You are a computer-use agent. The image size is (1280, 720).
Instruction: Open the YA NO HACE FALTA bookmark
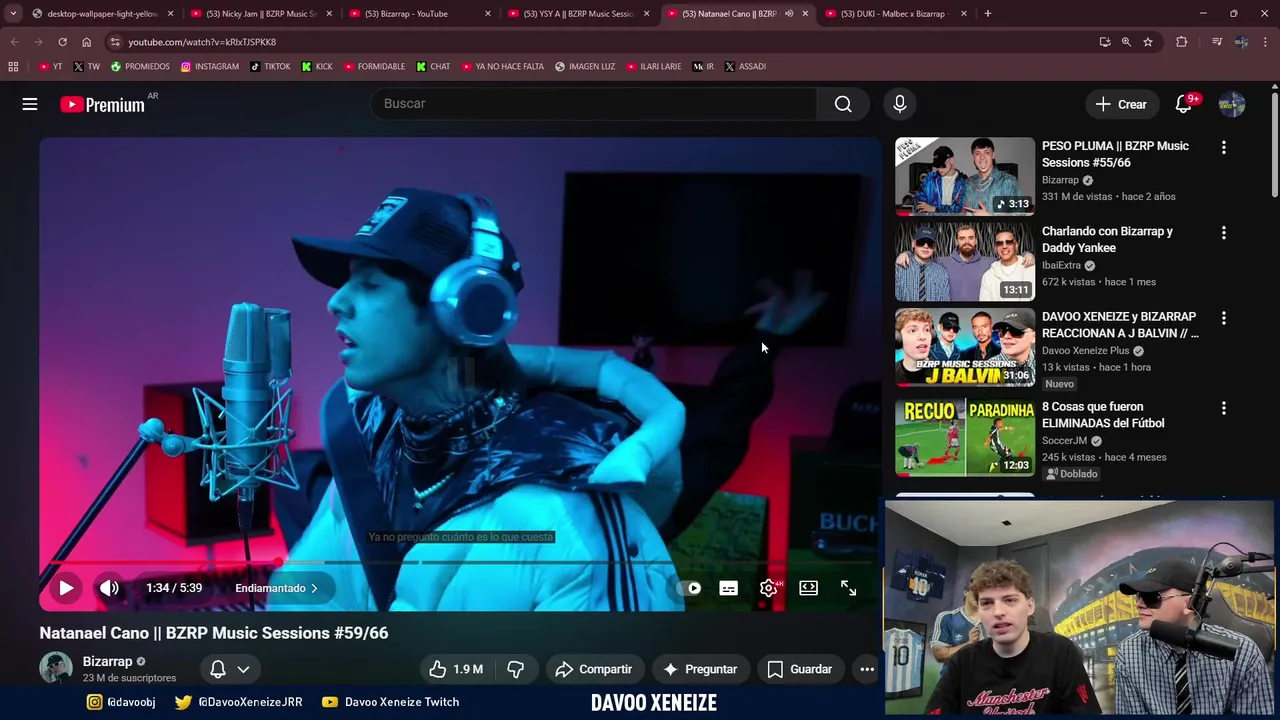coord(503,67)
